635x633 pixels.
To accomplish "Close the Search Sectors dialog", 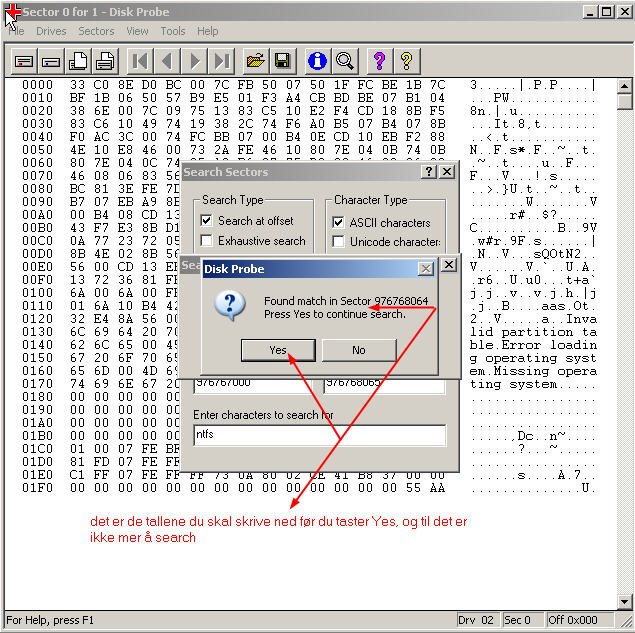I will pos(447,172).
